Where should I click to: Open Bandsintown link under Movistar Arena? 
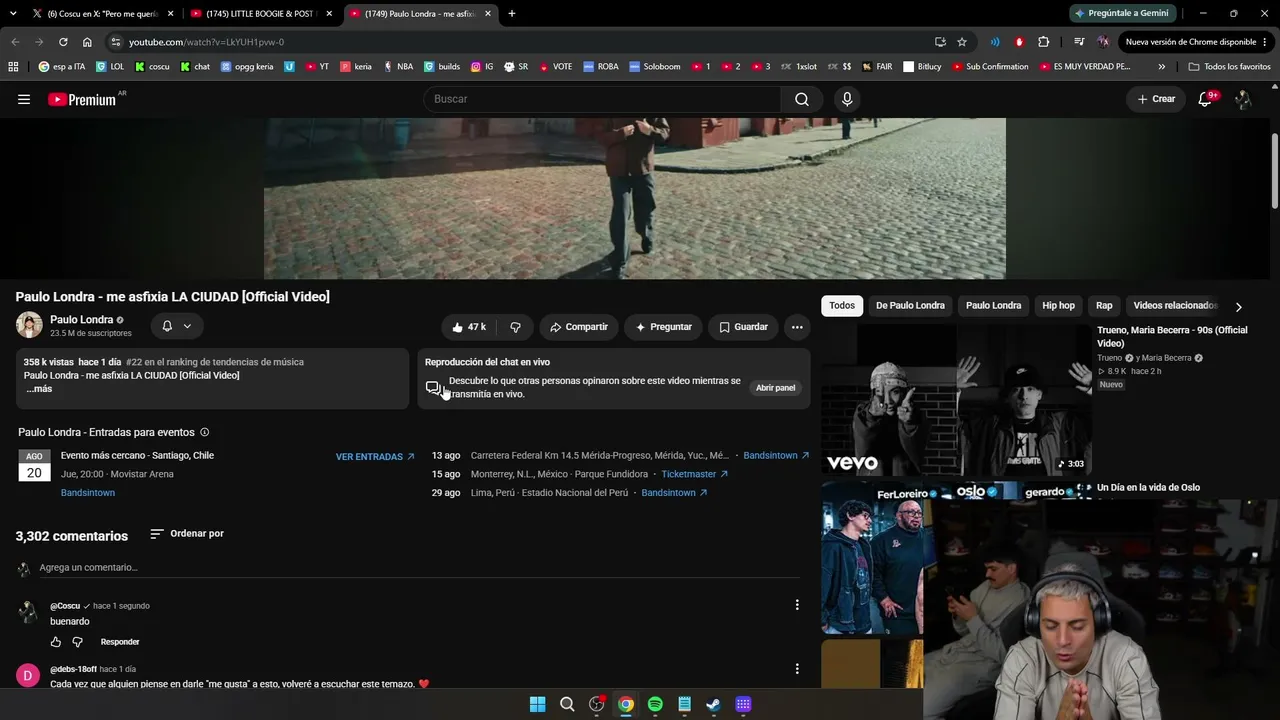coord(88,493)
